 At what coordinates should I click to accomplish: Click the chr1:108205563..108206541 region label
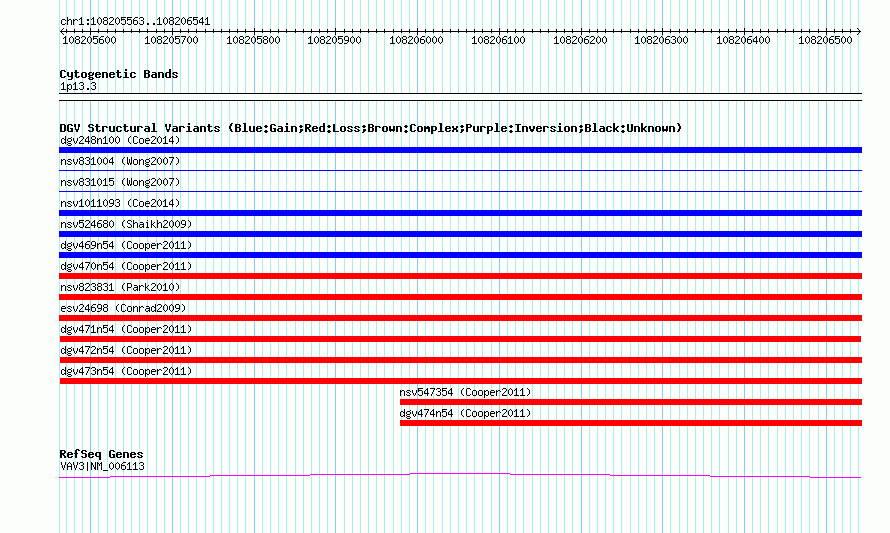135,22
